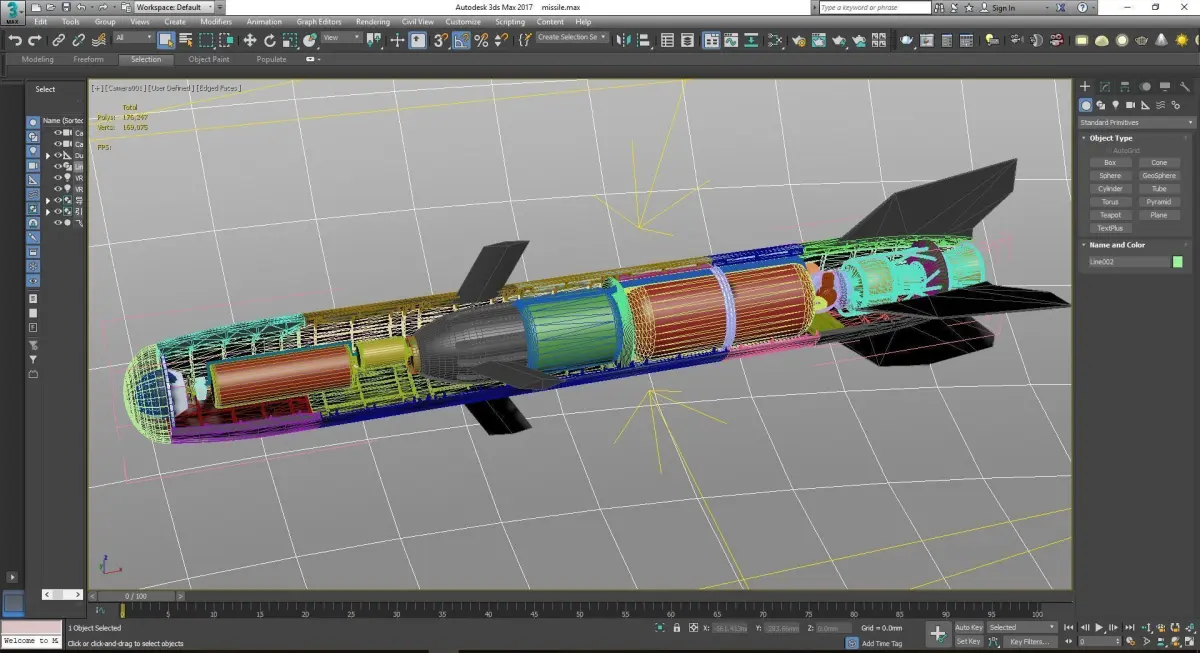Switch Create panel to Cameras category
Screen dimensions: 1200x653
(1131, 105)
